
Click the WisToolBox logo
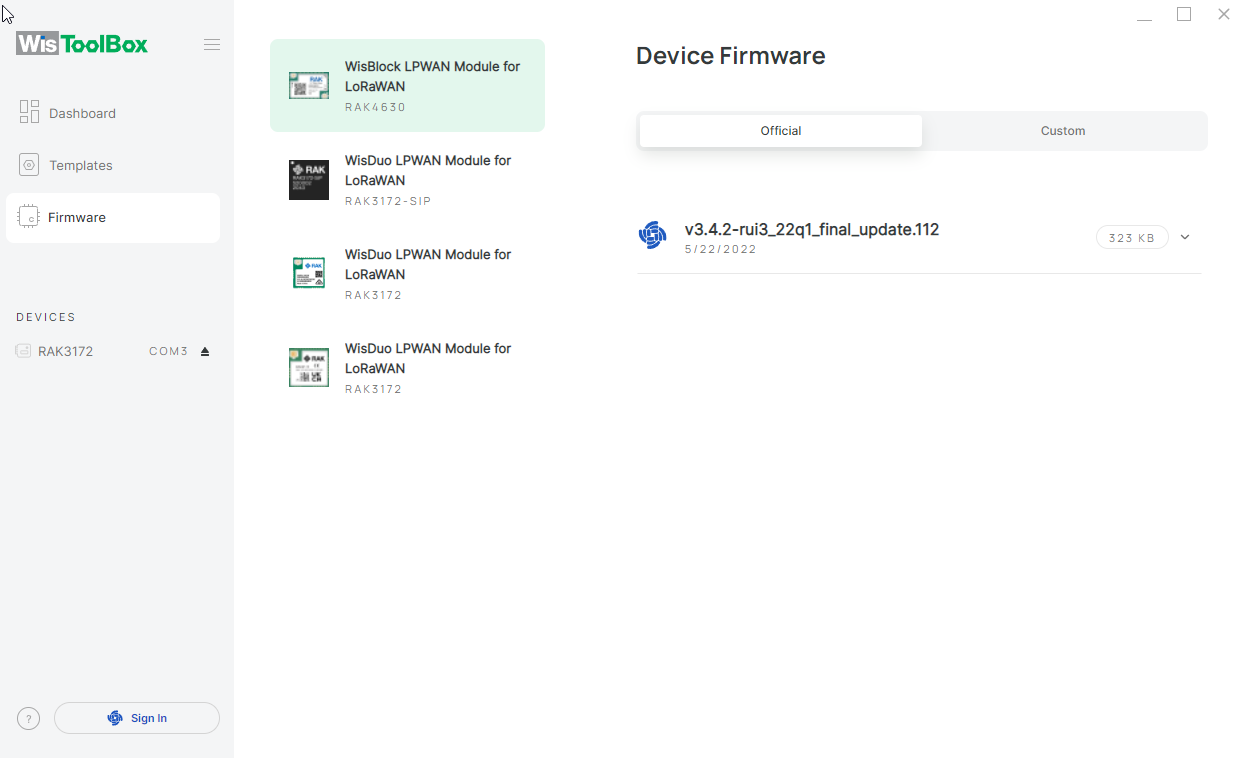point(82,44)
